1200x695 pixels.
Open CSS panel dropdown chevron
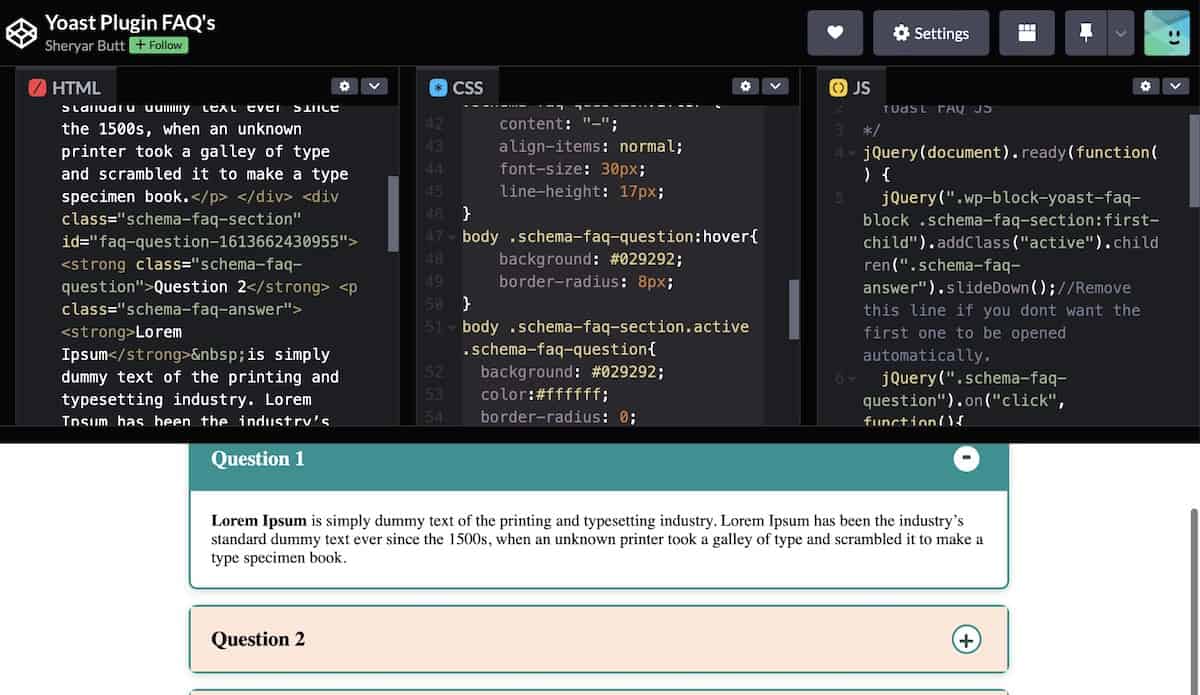click(775, 87)
